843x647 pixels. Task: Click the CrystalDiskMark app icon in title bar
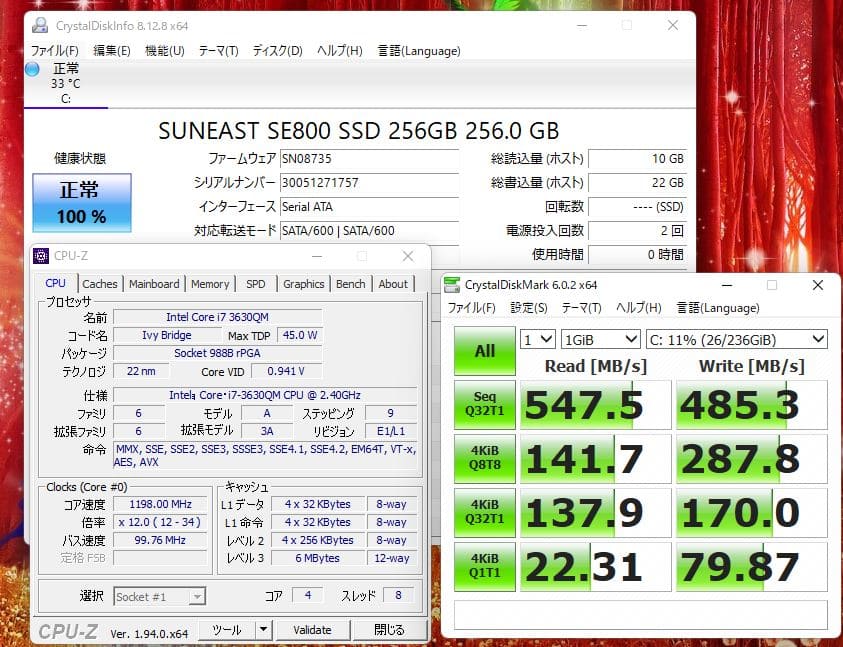(452, 285)
